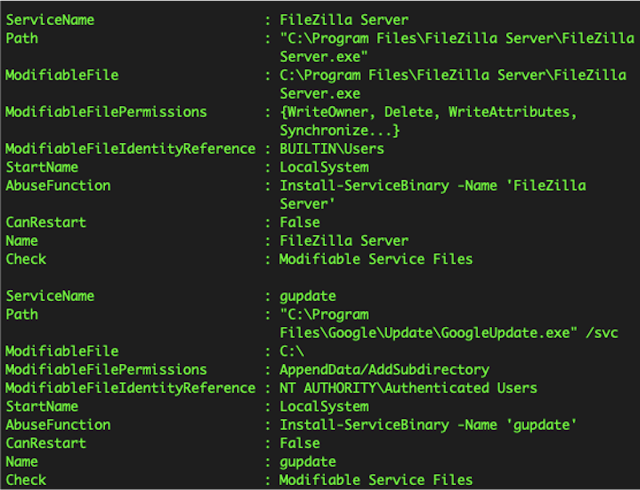Image resolution: width=640 pixels, height=490 pixels.
Task: Select the BUILTIN\Users identity reference value
Action: [331, 149]
